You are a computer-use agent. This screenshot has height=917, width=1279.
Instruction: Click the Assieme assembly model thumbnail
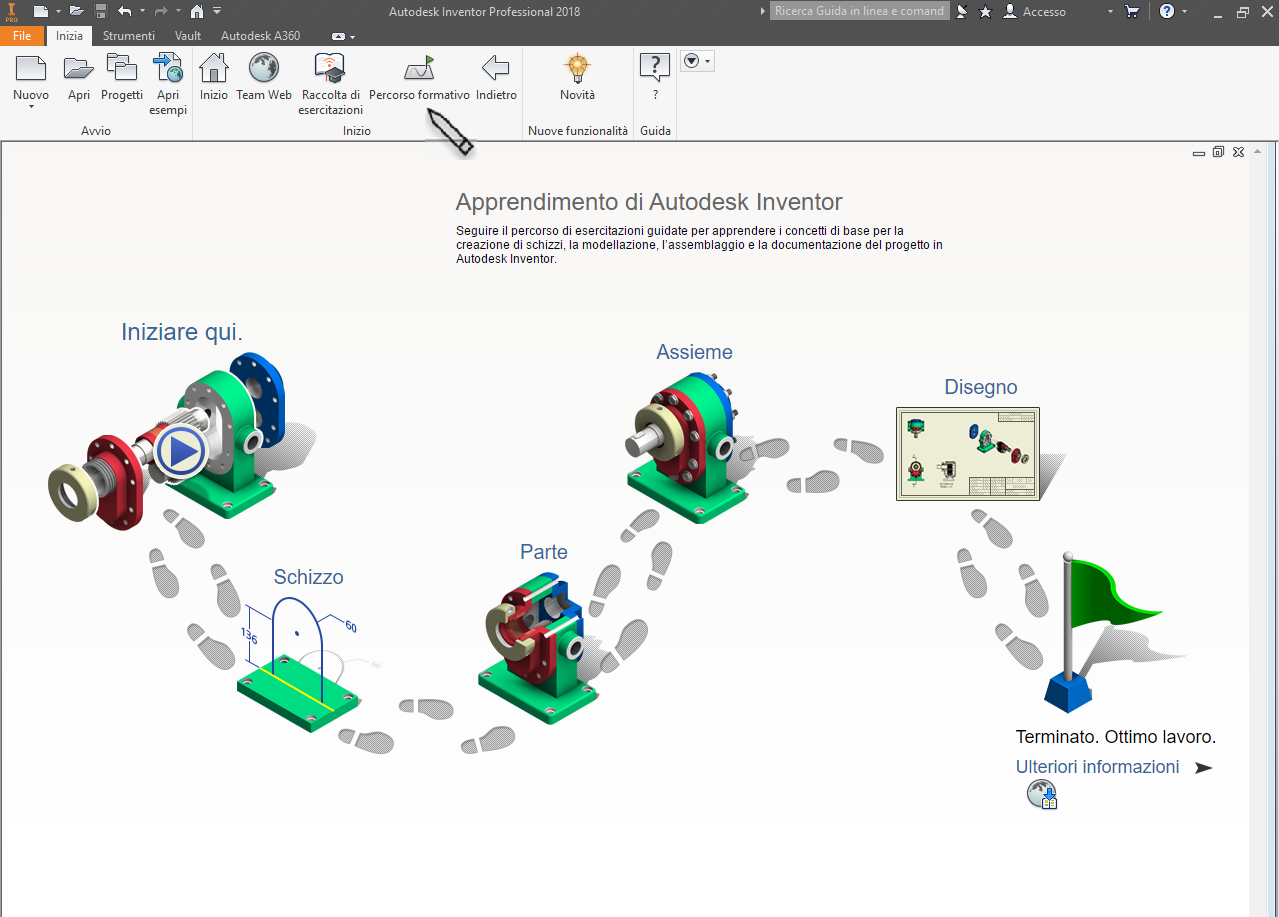[690, 447]
